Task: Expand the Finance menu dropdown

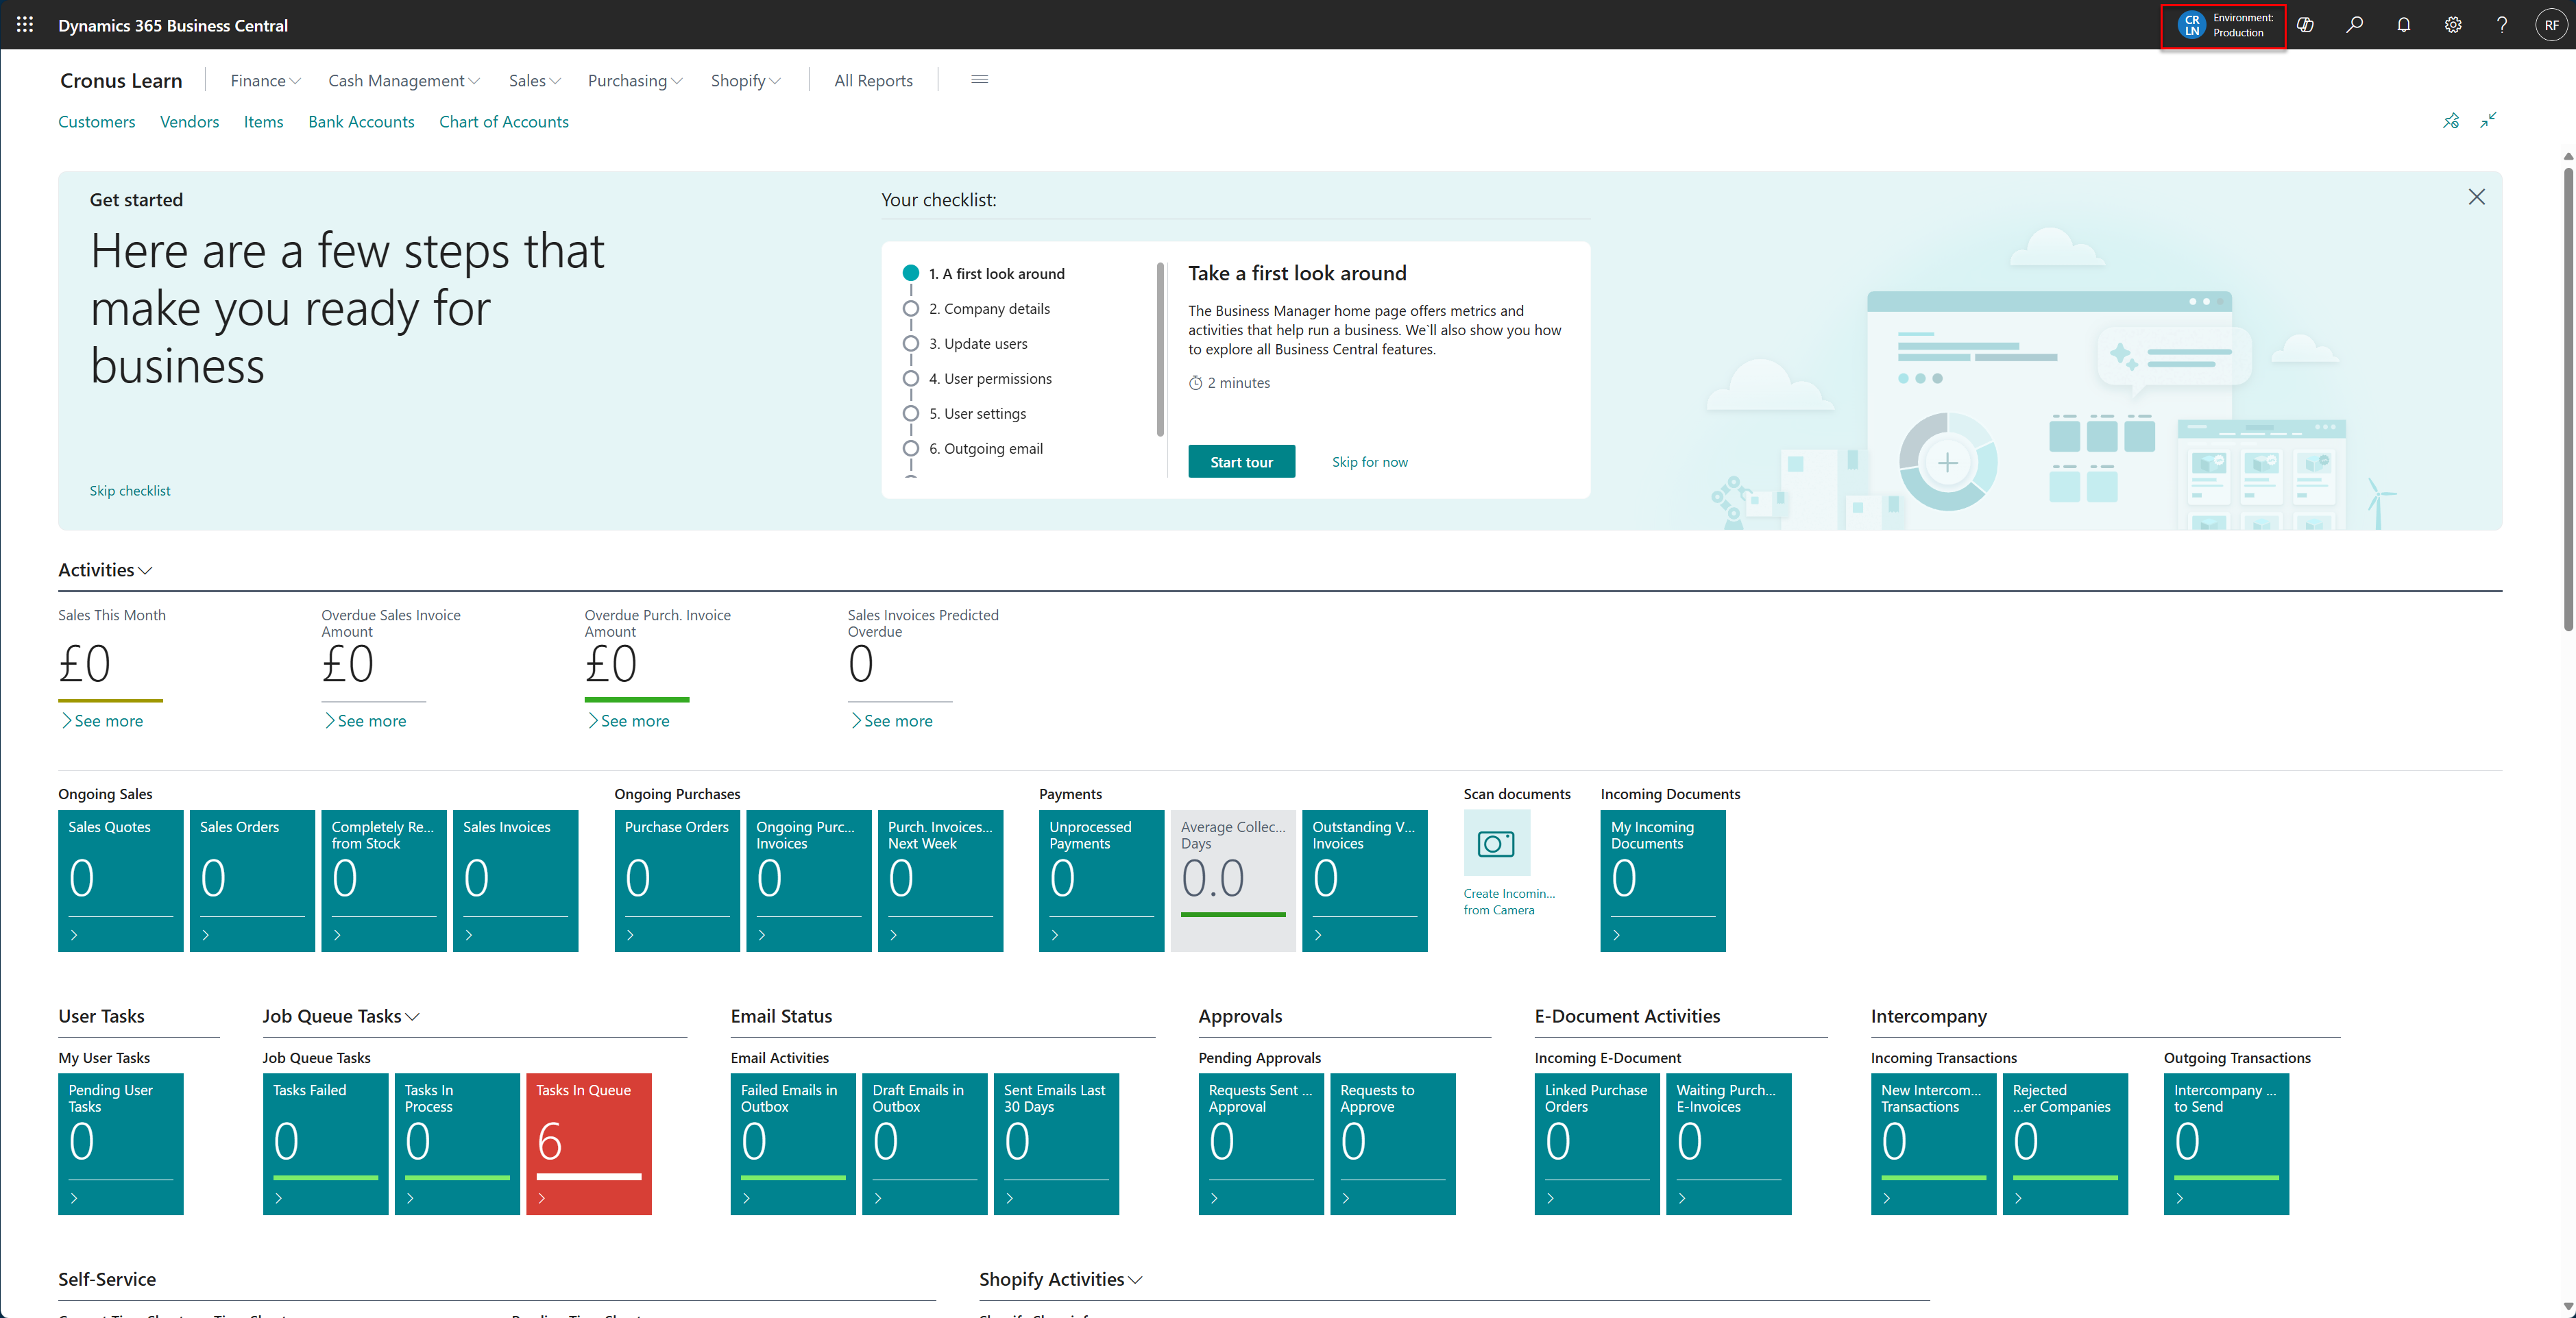Action: click(265, 81)
